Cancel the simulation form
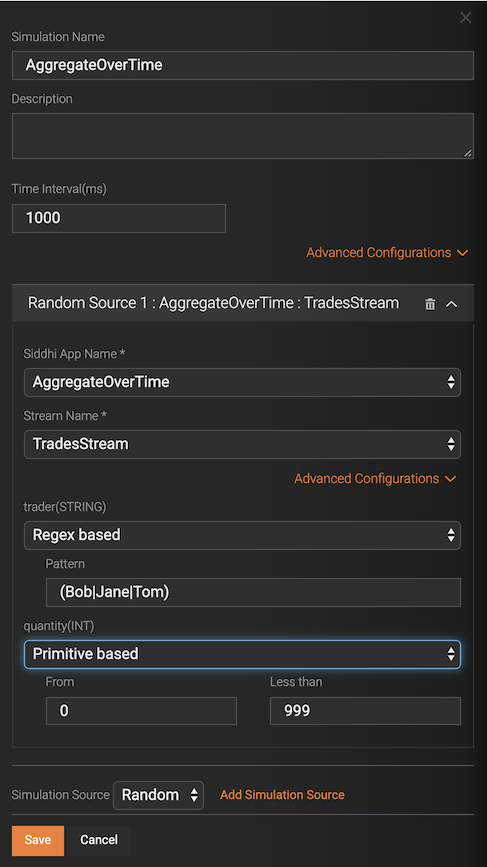 (98, 840)
